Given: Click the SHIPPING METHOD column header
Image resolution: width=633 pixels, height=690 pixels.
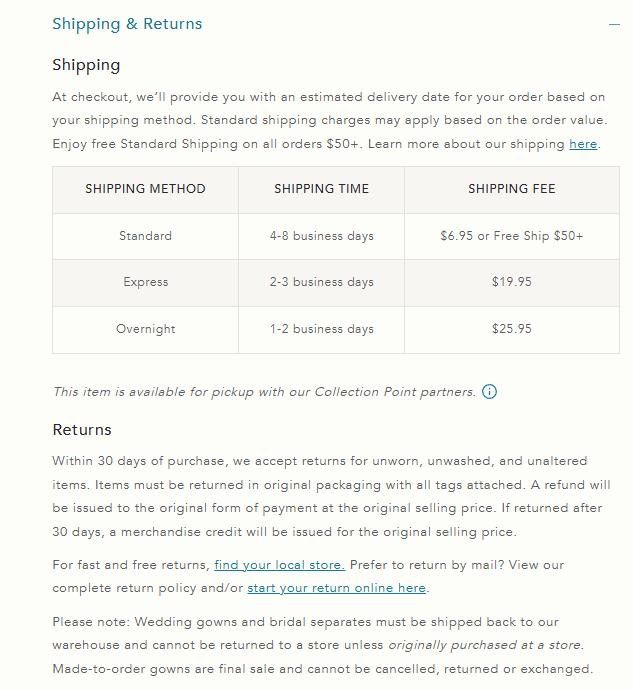Looking at the screenshot, I should 145,189.
